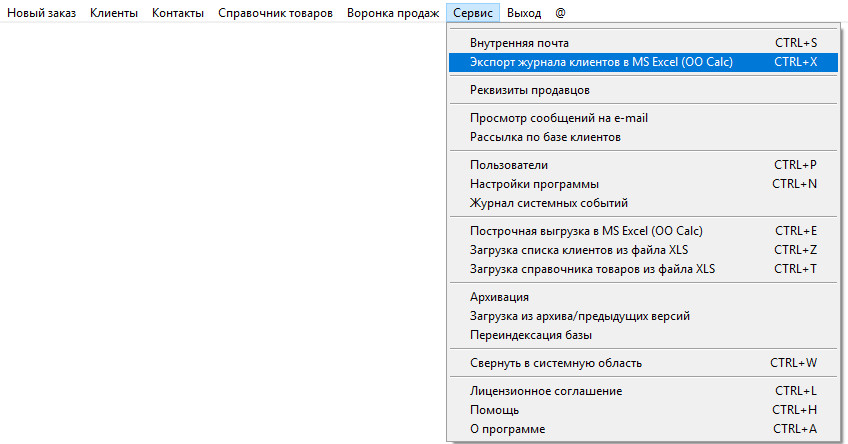
Task: Click the Контакты menu item
Action: tap(178, 13)
